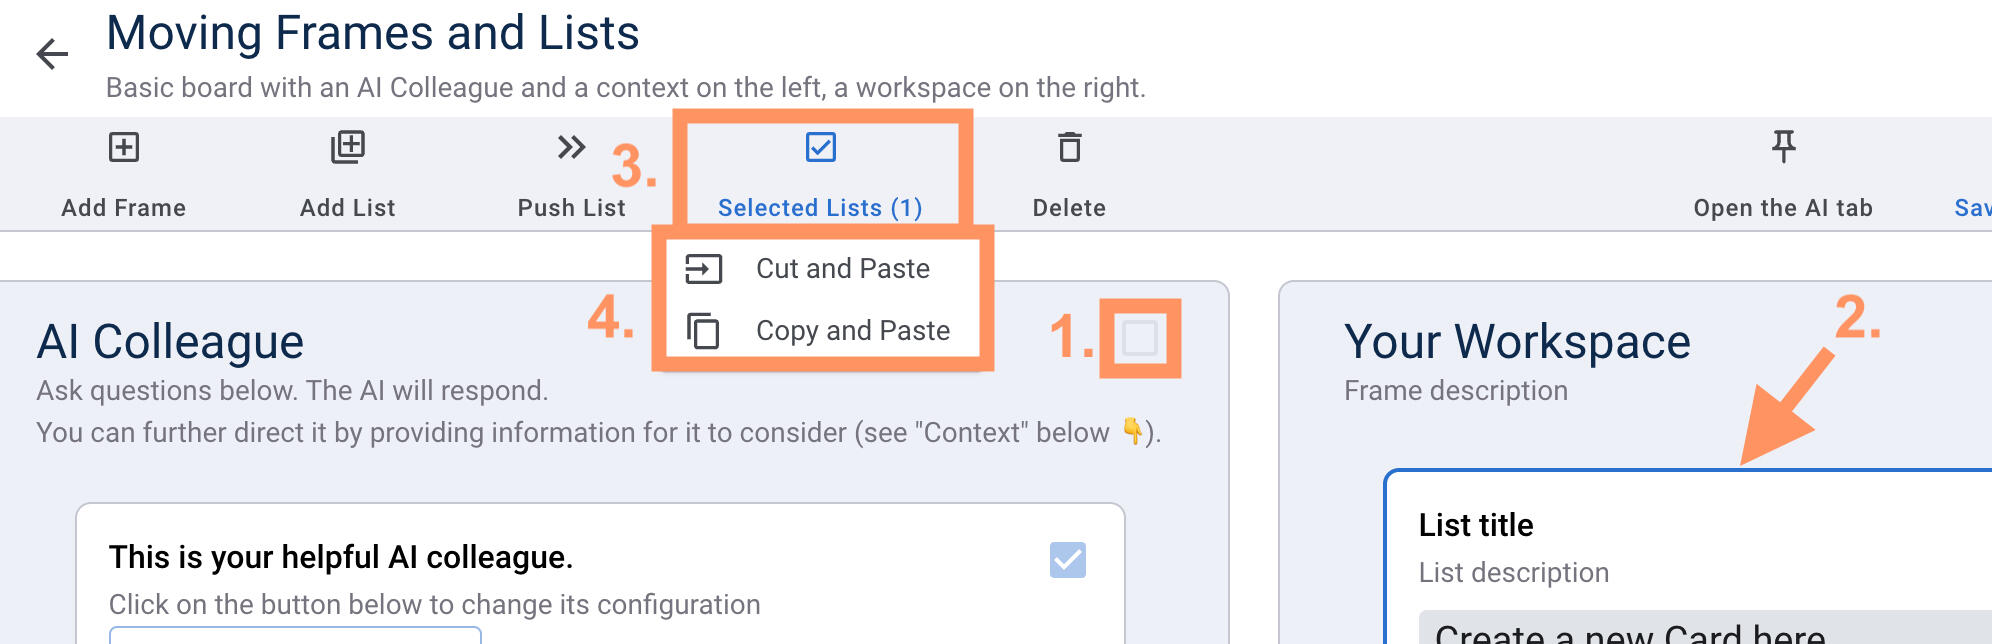Click the Your Workspace frame title
Image resolution: width=1992 pixels, height=644 pixels.
pos(1517,342)
